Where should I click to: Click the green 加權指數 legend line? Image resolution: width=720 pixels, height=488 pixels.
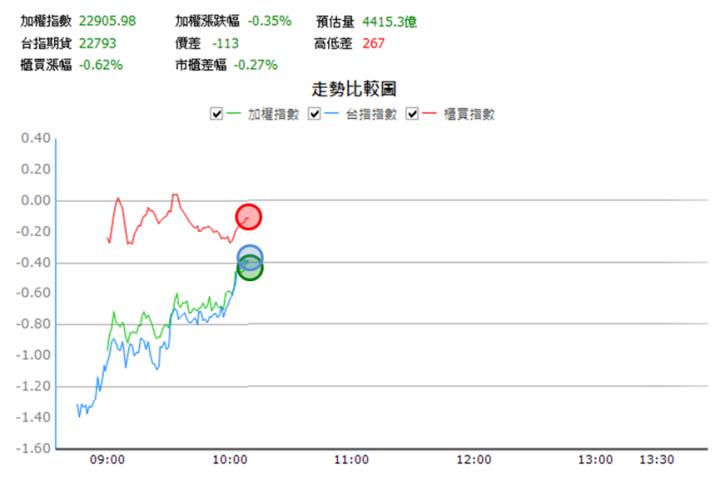[x=236, y=114]
